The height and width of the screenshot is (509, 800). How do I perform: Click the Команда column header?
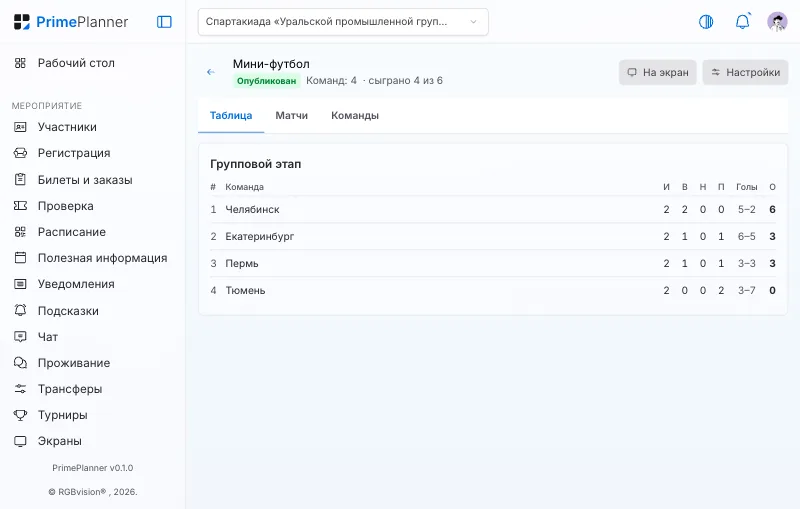pos(244,187)
